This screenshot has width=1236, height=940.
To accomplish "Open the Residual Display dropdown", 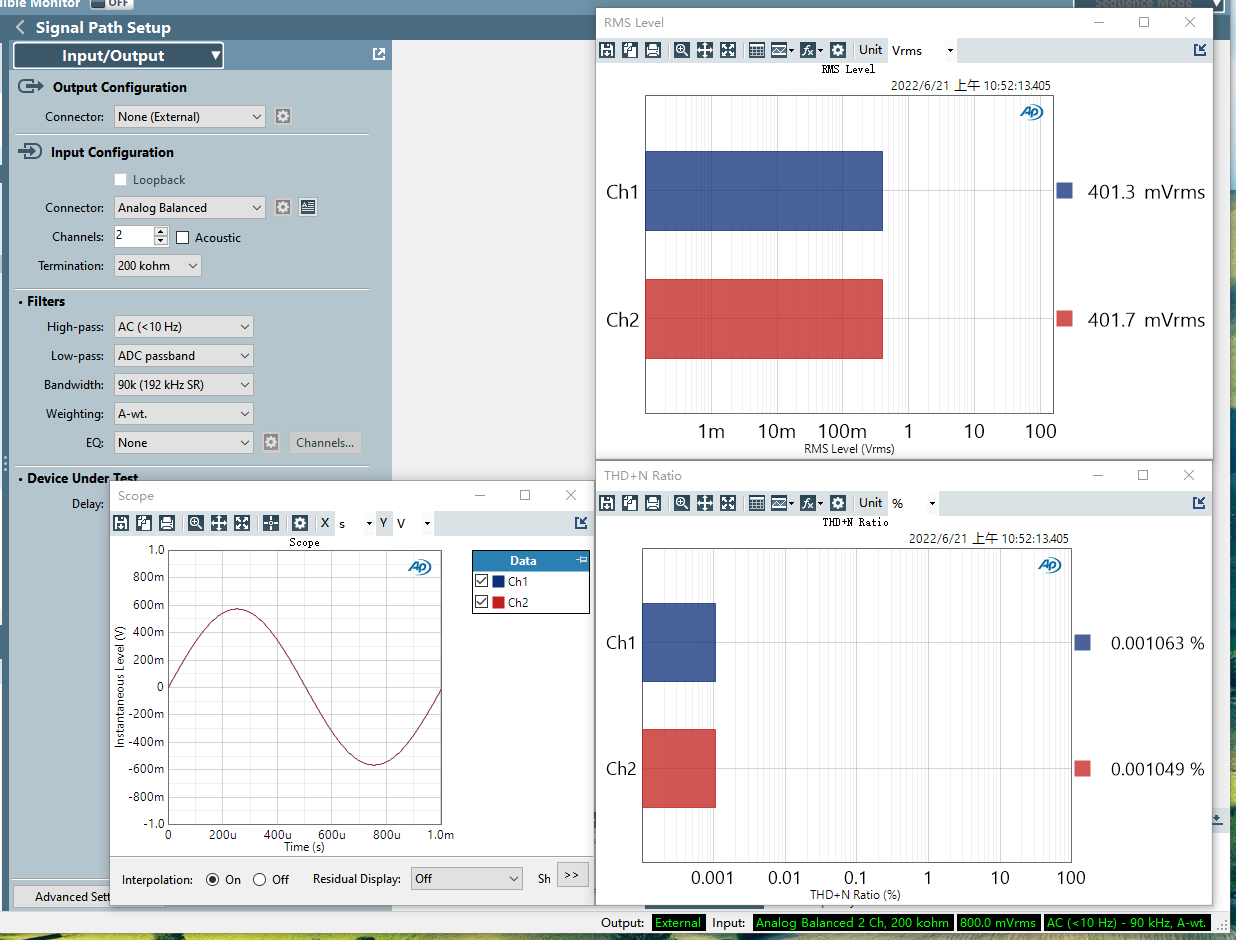I will [467, 879].
